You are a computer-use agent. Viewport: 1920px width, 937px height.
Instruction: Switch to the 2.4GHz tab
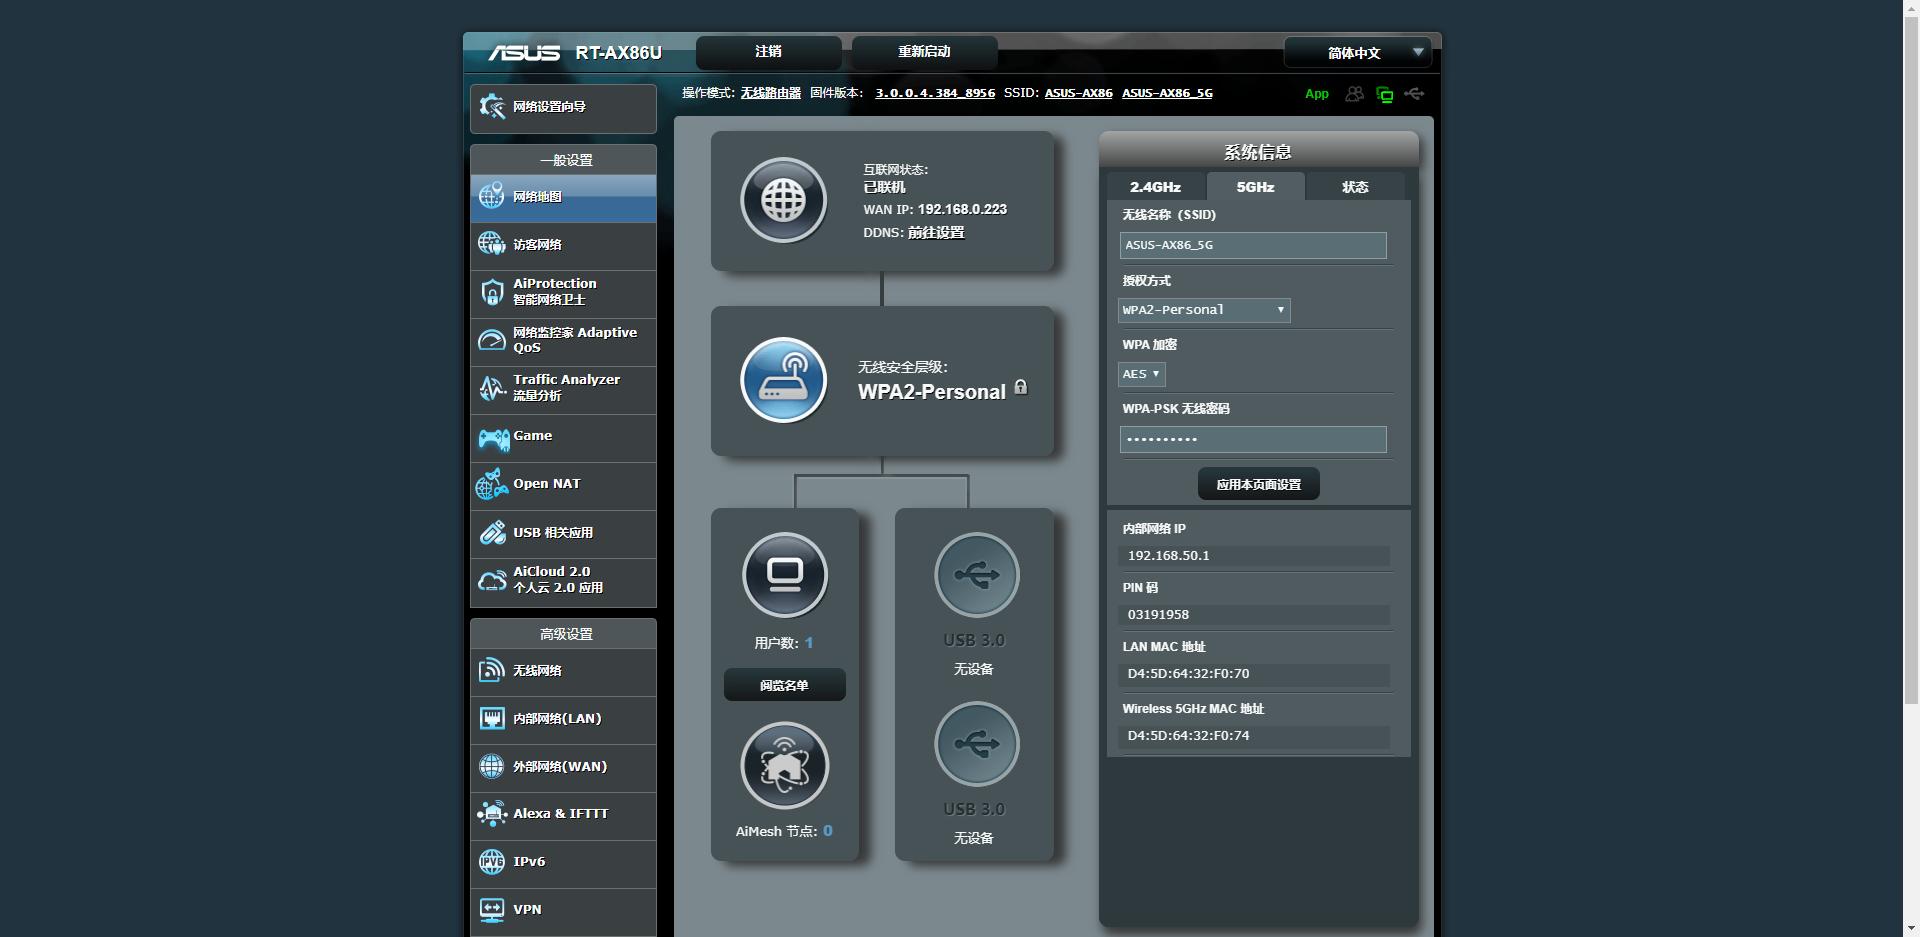click(x=1155, y=187)
